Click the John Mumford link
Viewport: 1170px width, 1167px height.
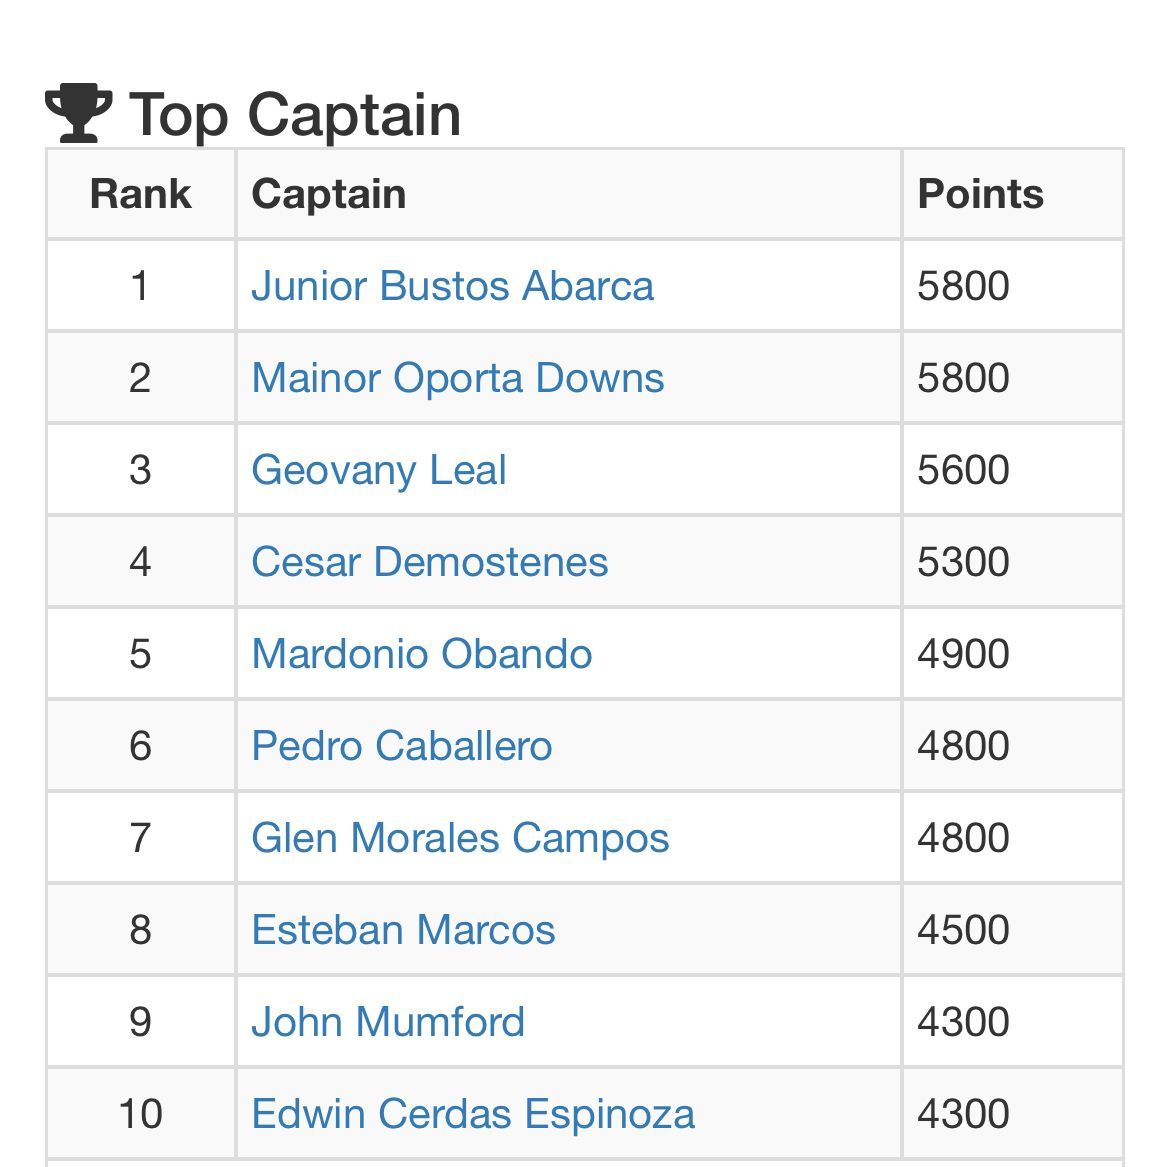tap(388, 1022)
